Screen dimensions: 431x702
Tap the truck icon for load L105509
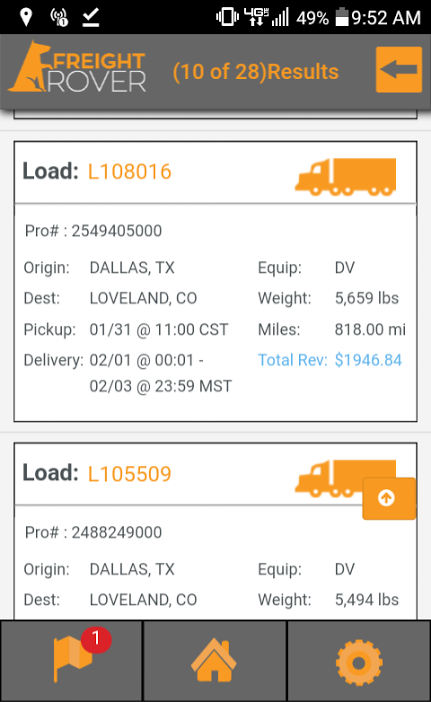(x=329, y=478)
